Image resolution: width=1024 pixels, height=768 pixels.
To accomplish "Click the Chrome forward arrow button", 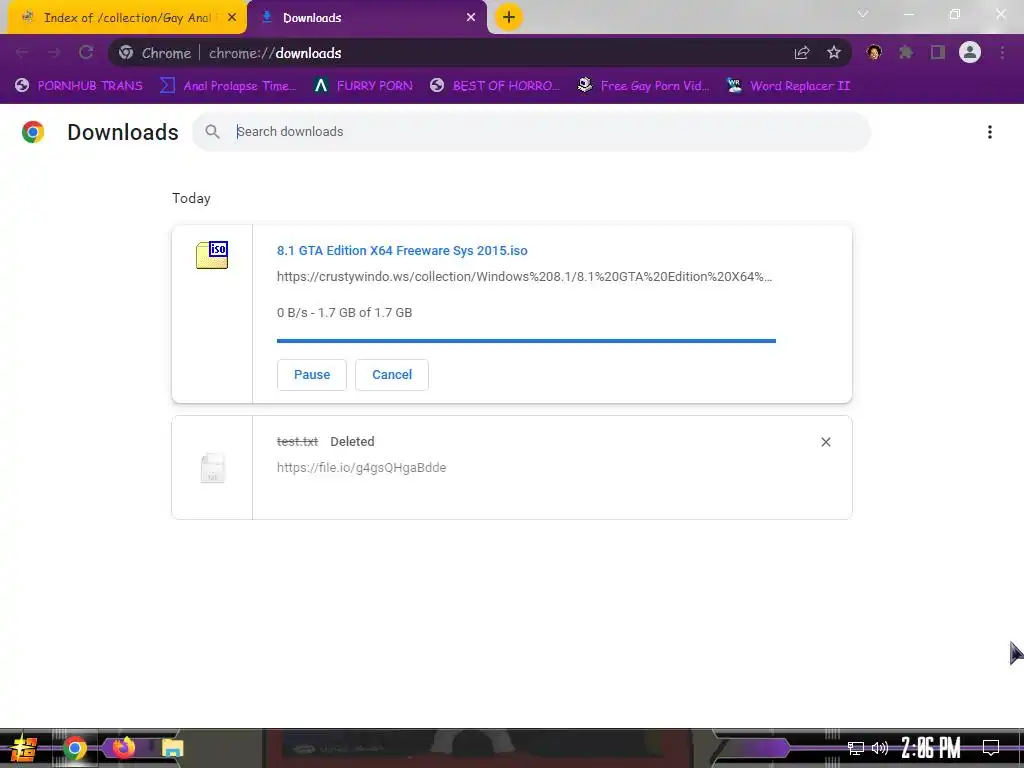I will click(54, 53).
